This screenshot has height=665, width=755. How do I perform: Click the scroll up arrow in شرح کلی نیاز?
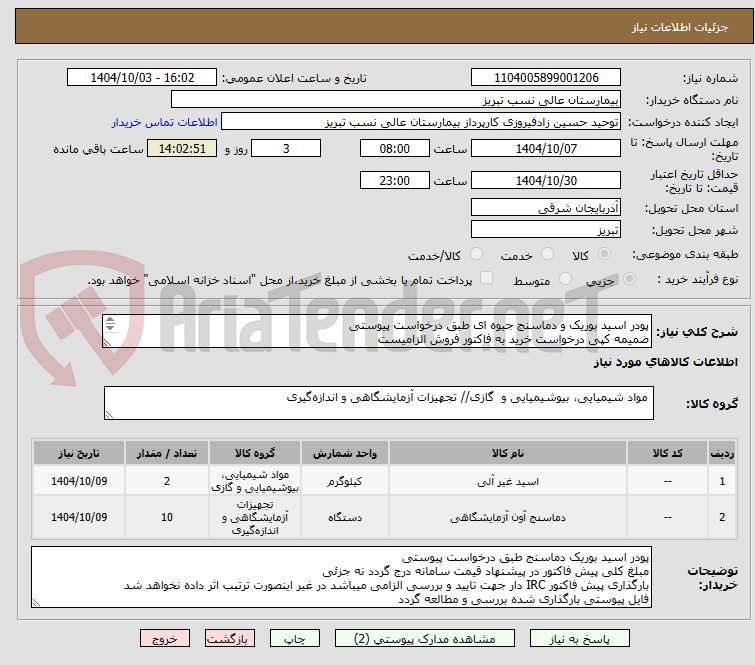tap(110, 320)
